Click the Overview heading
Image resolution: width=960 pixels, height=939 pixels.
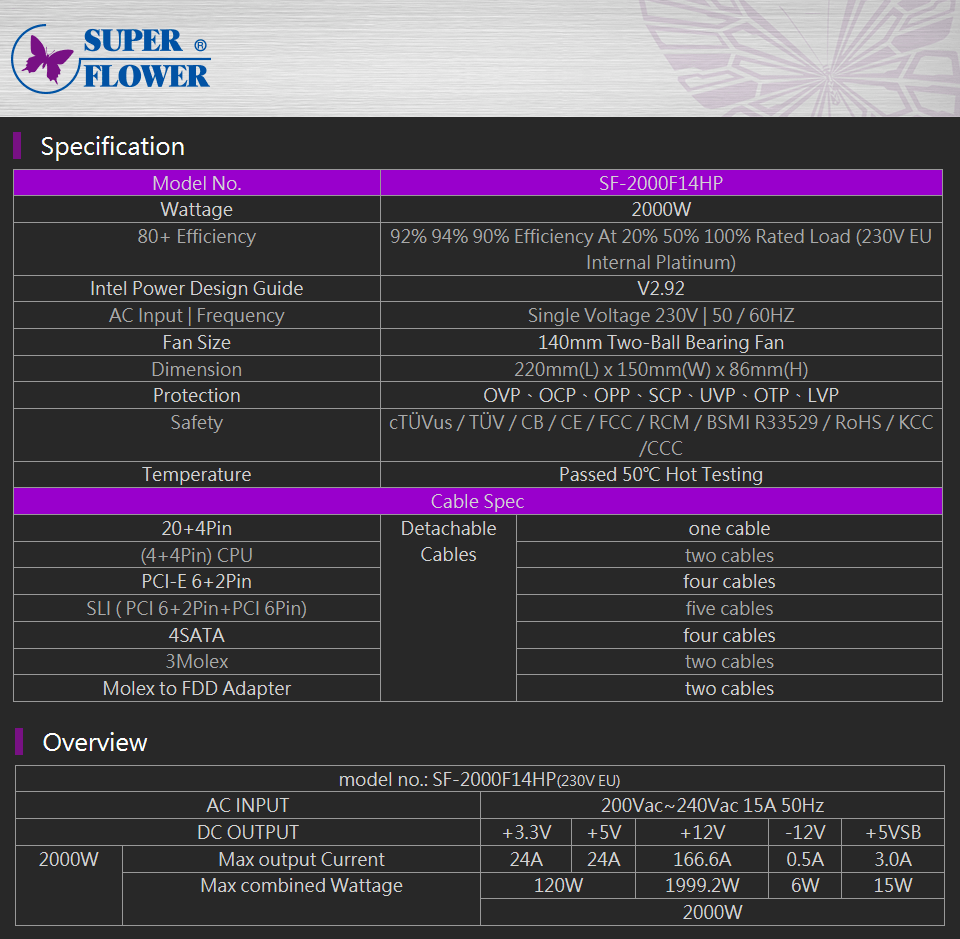click(95, 743)
